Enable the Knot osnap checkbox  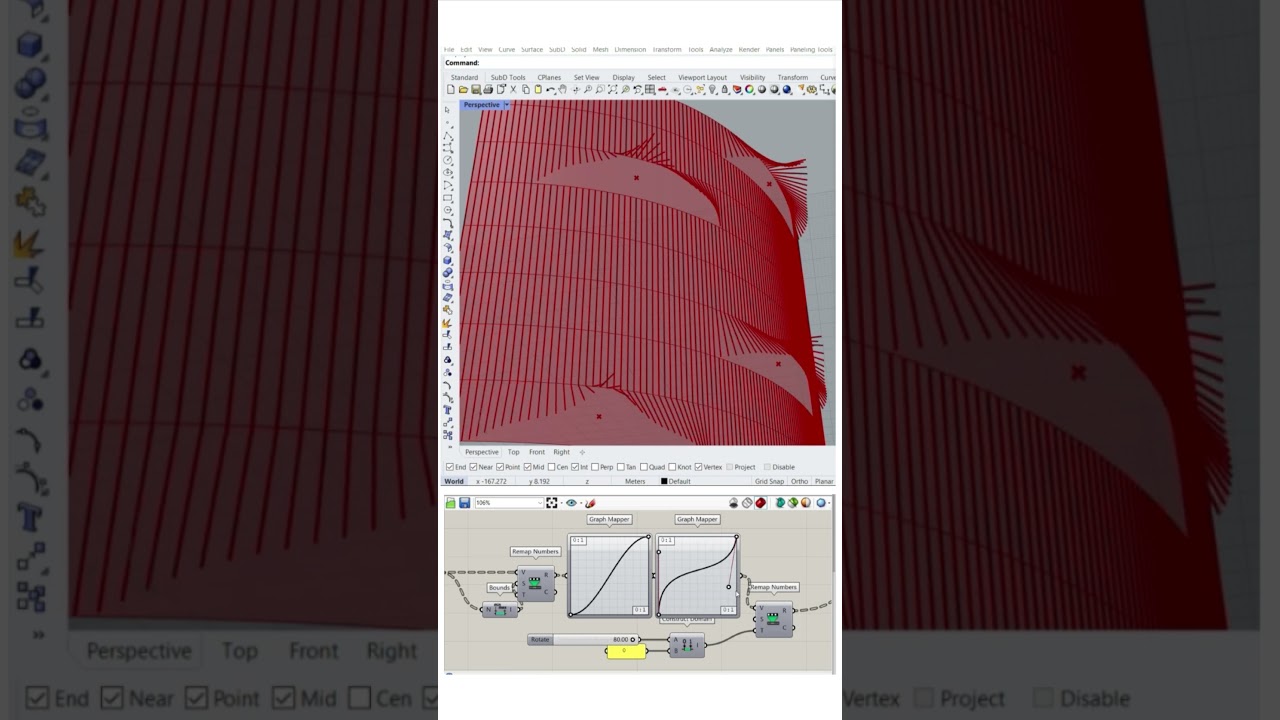click(x=672, y=467)
